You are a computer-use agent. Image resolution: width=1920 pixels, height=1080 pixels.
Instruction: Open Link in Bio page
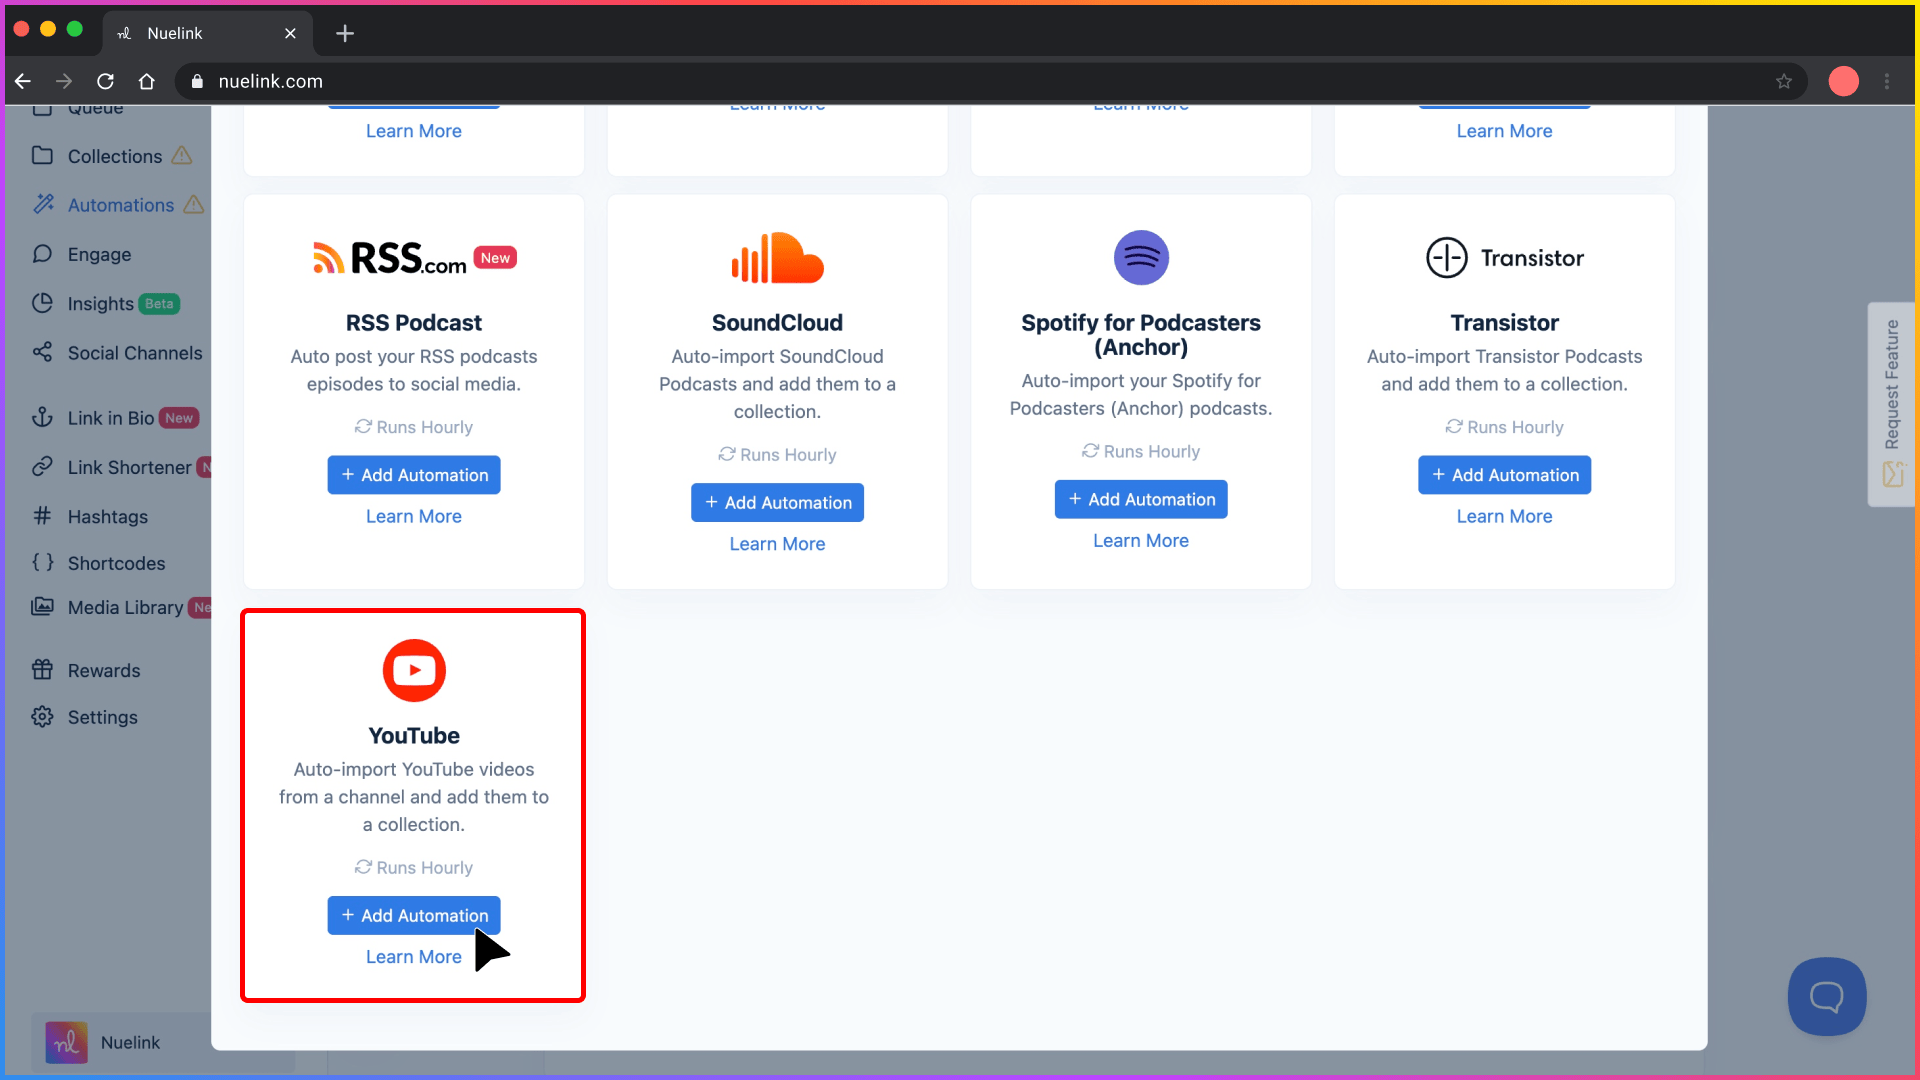point(110,418)
